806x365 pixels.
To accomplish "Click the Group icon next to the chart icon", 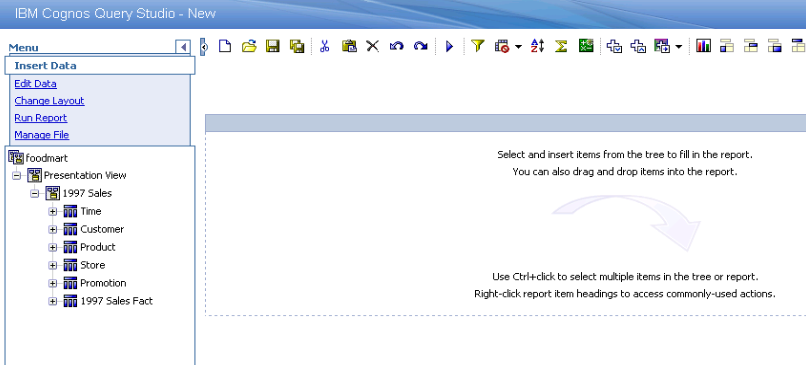I will (x=727, y=46).
